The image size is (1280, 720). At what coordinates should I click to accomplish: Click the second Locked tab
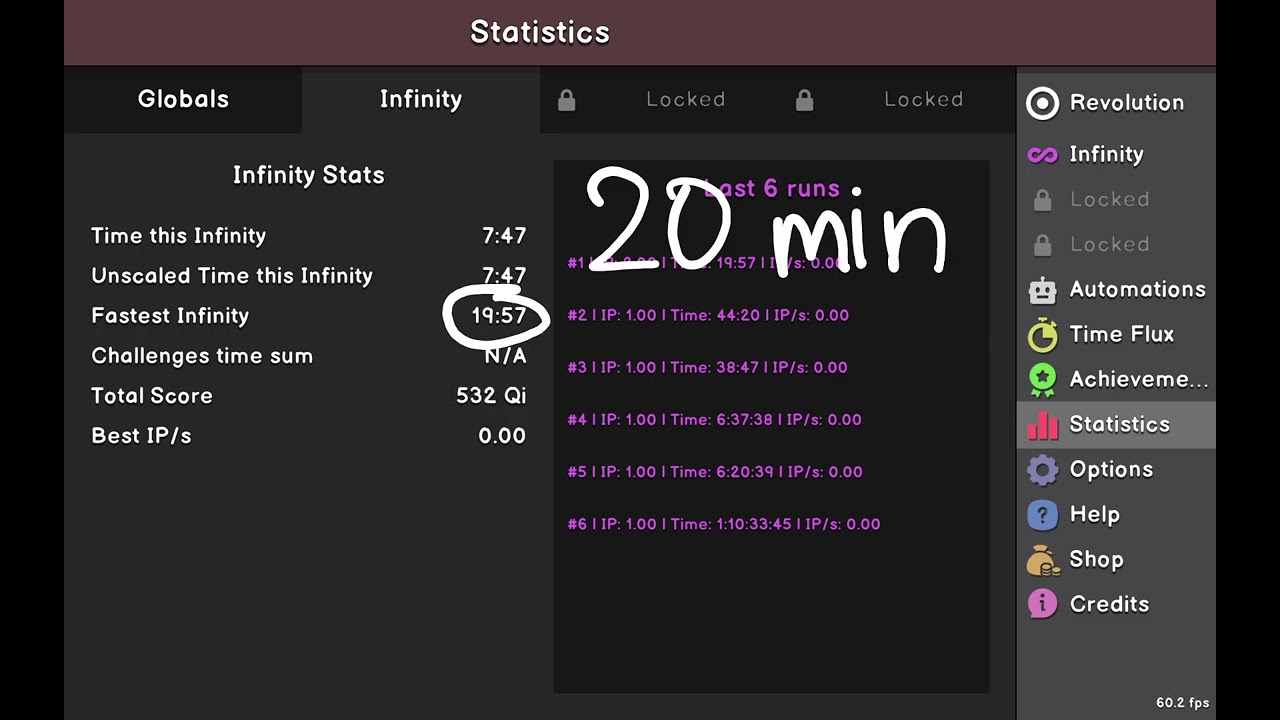(x=896, y=99)
